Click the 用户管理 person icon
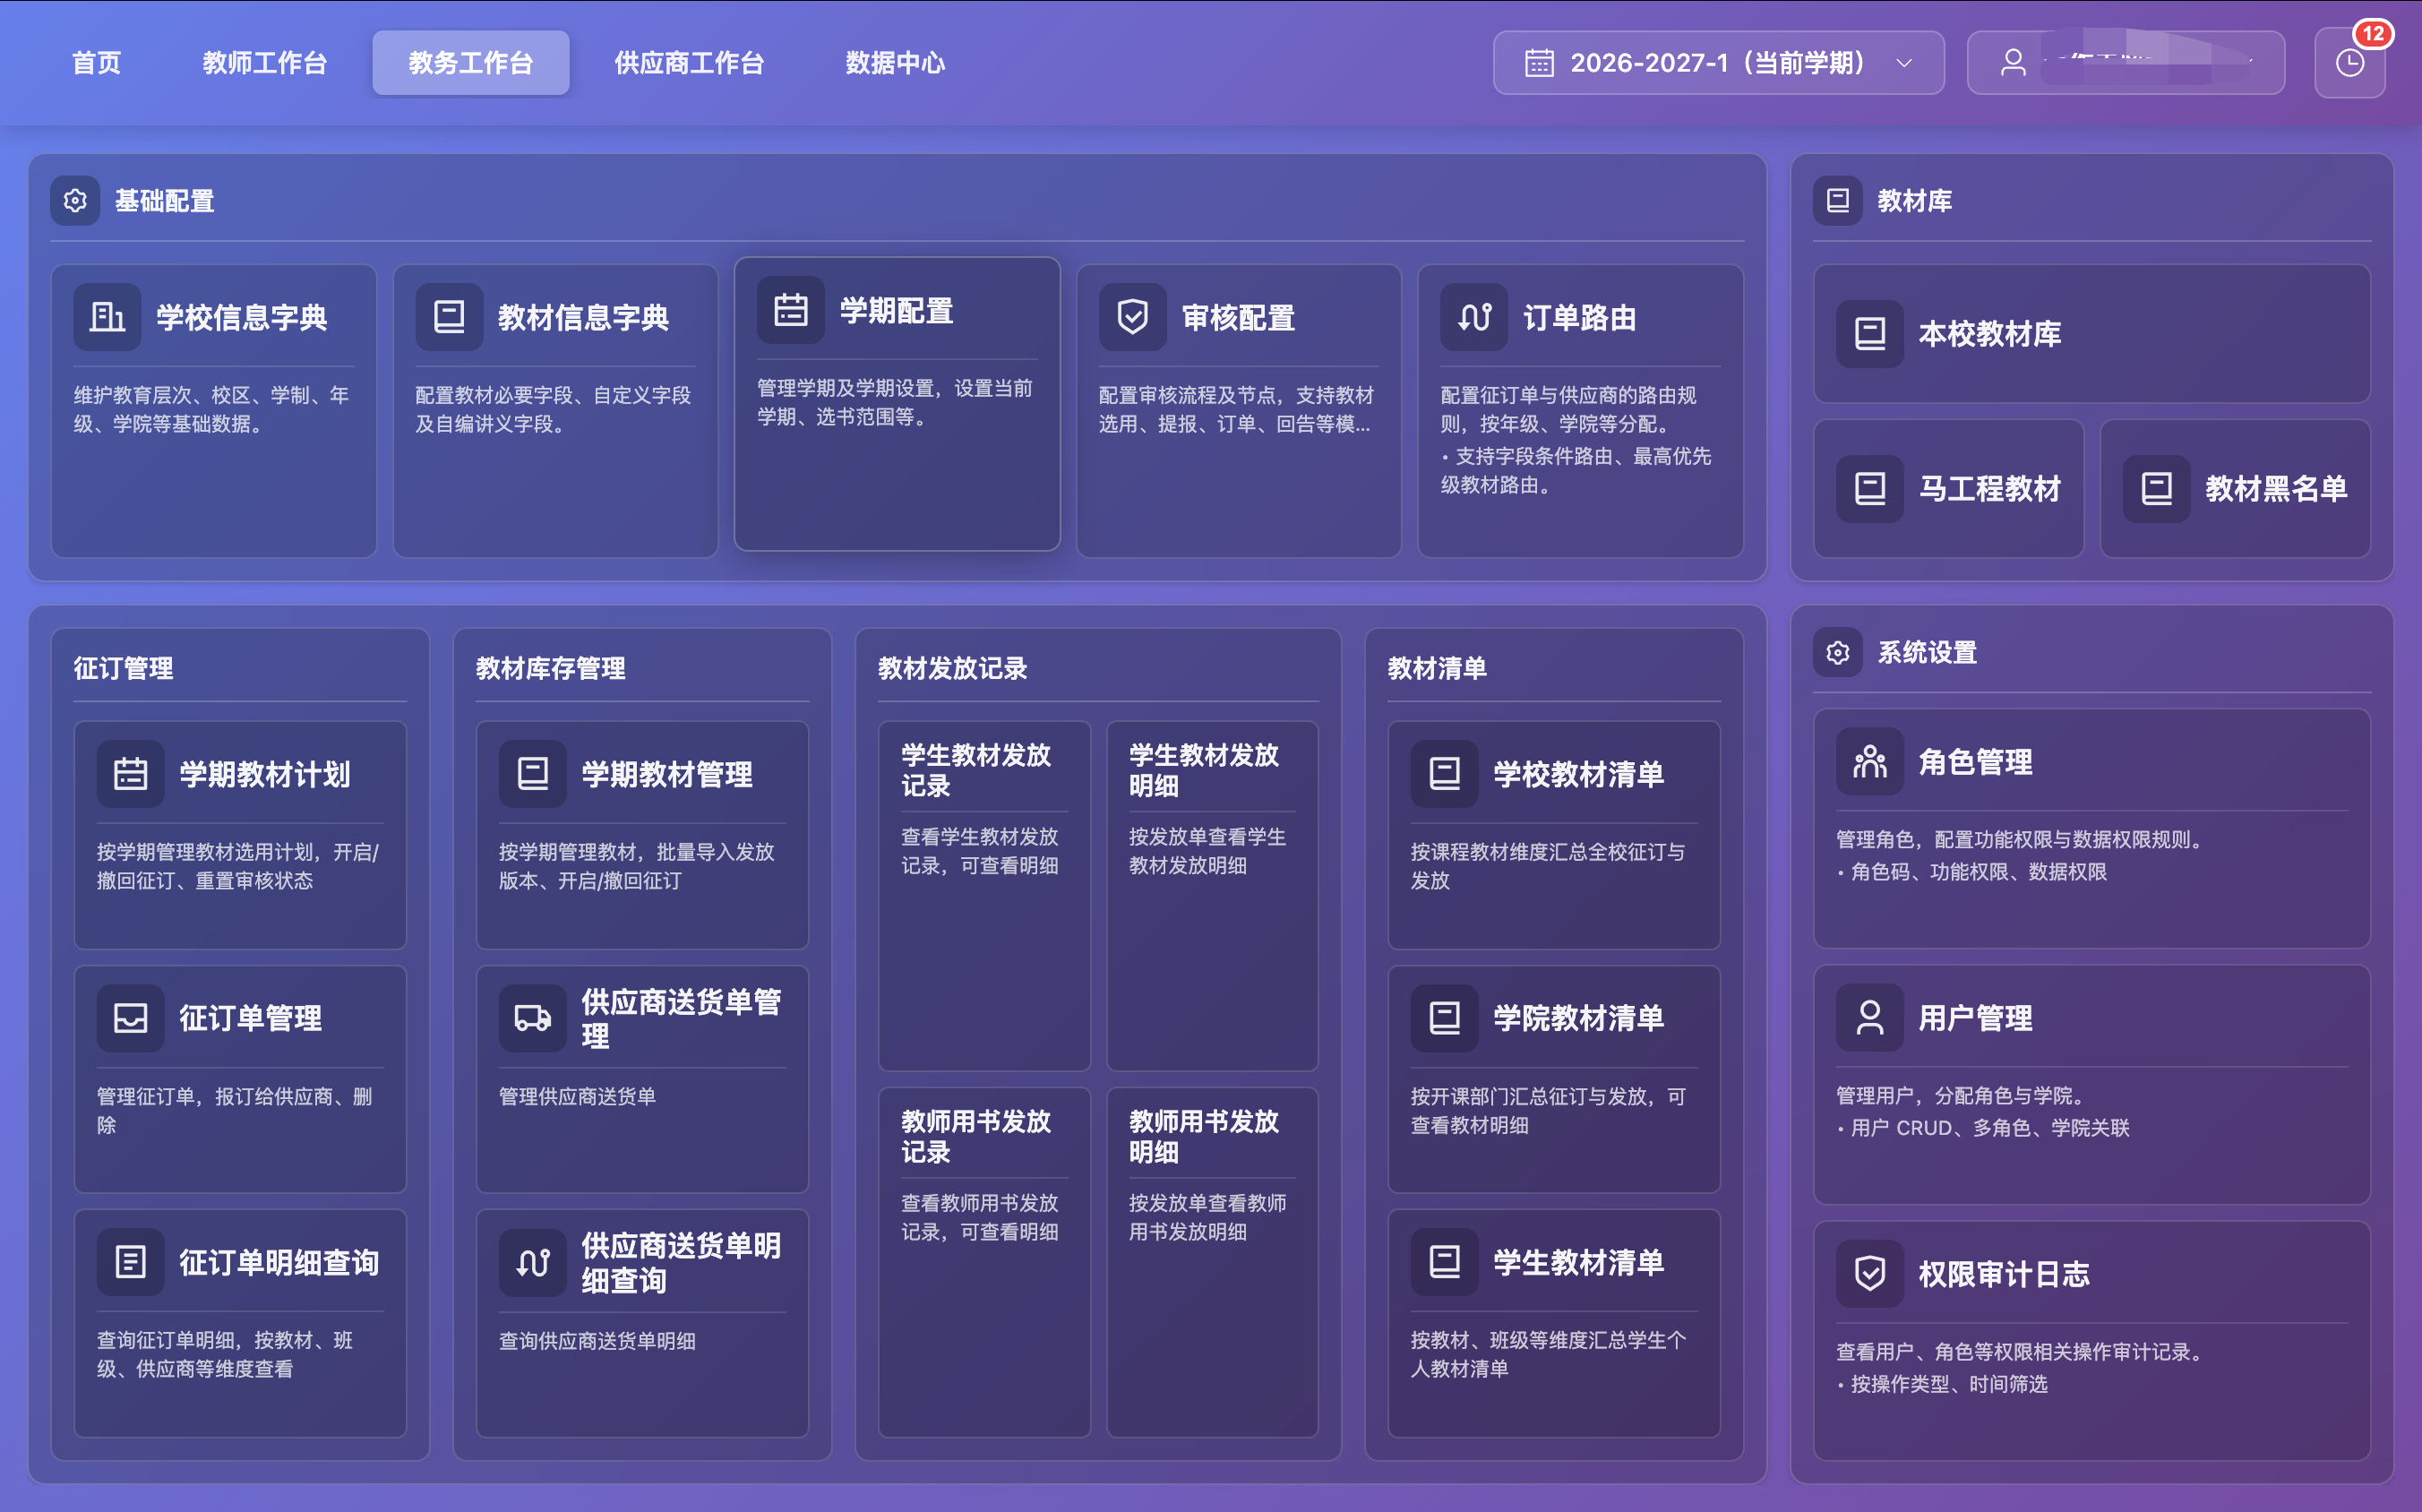This screenshot has width=2422, height=1512. click(x=1870, y=1018)
